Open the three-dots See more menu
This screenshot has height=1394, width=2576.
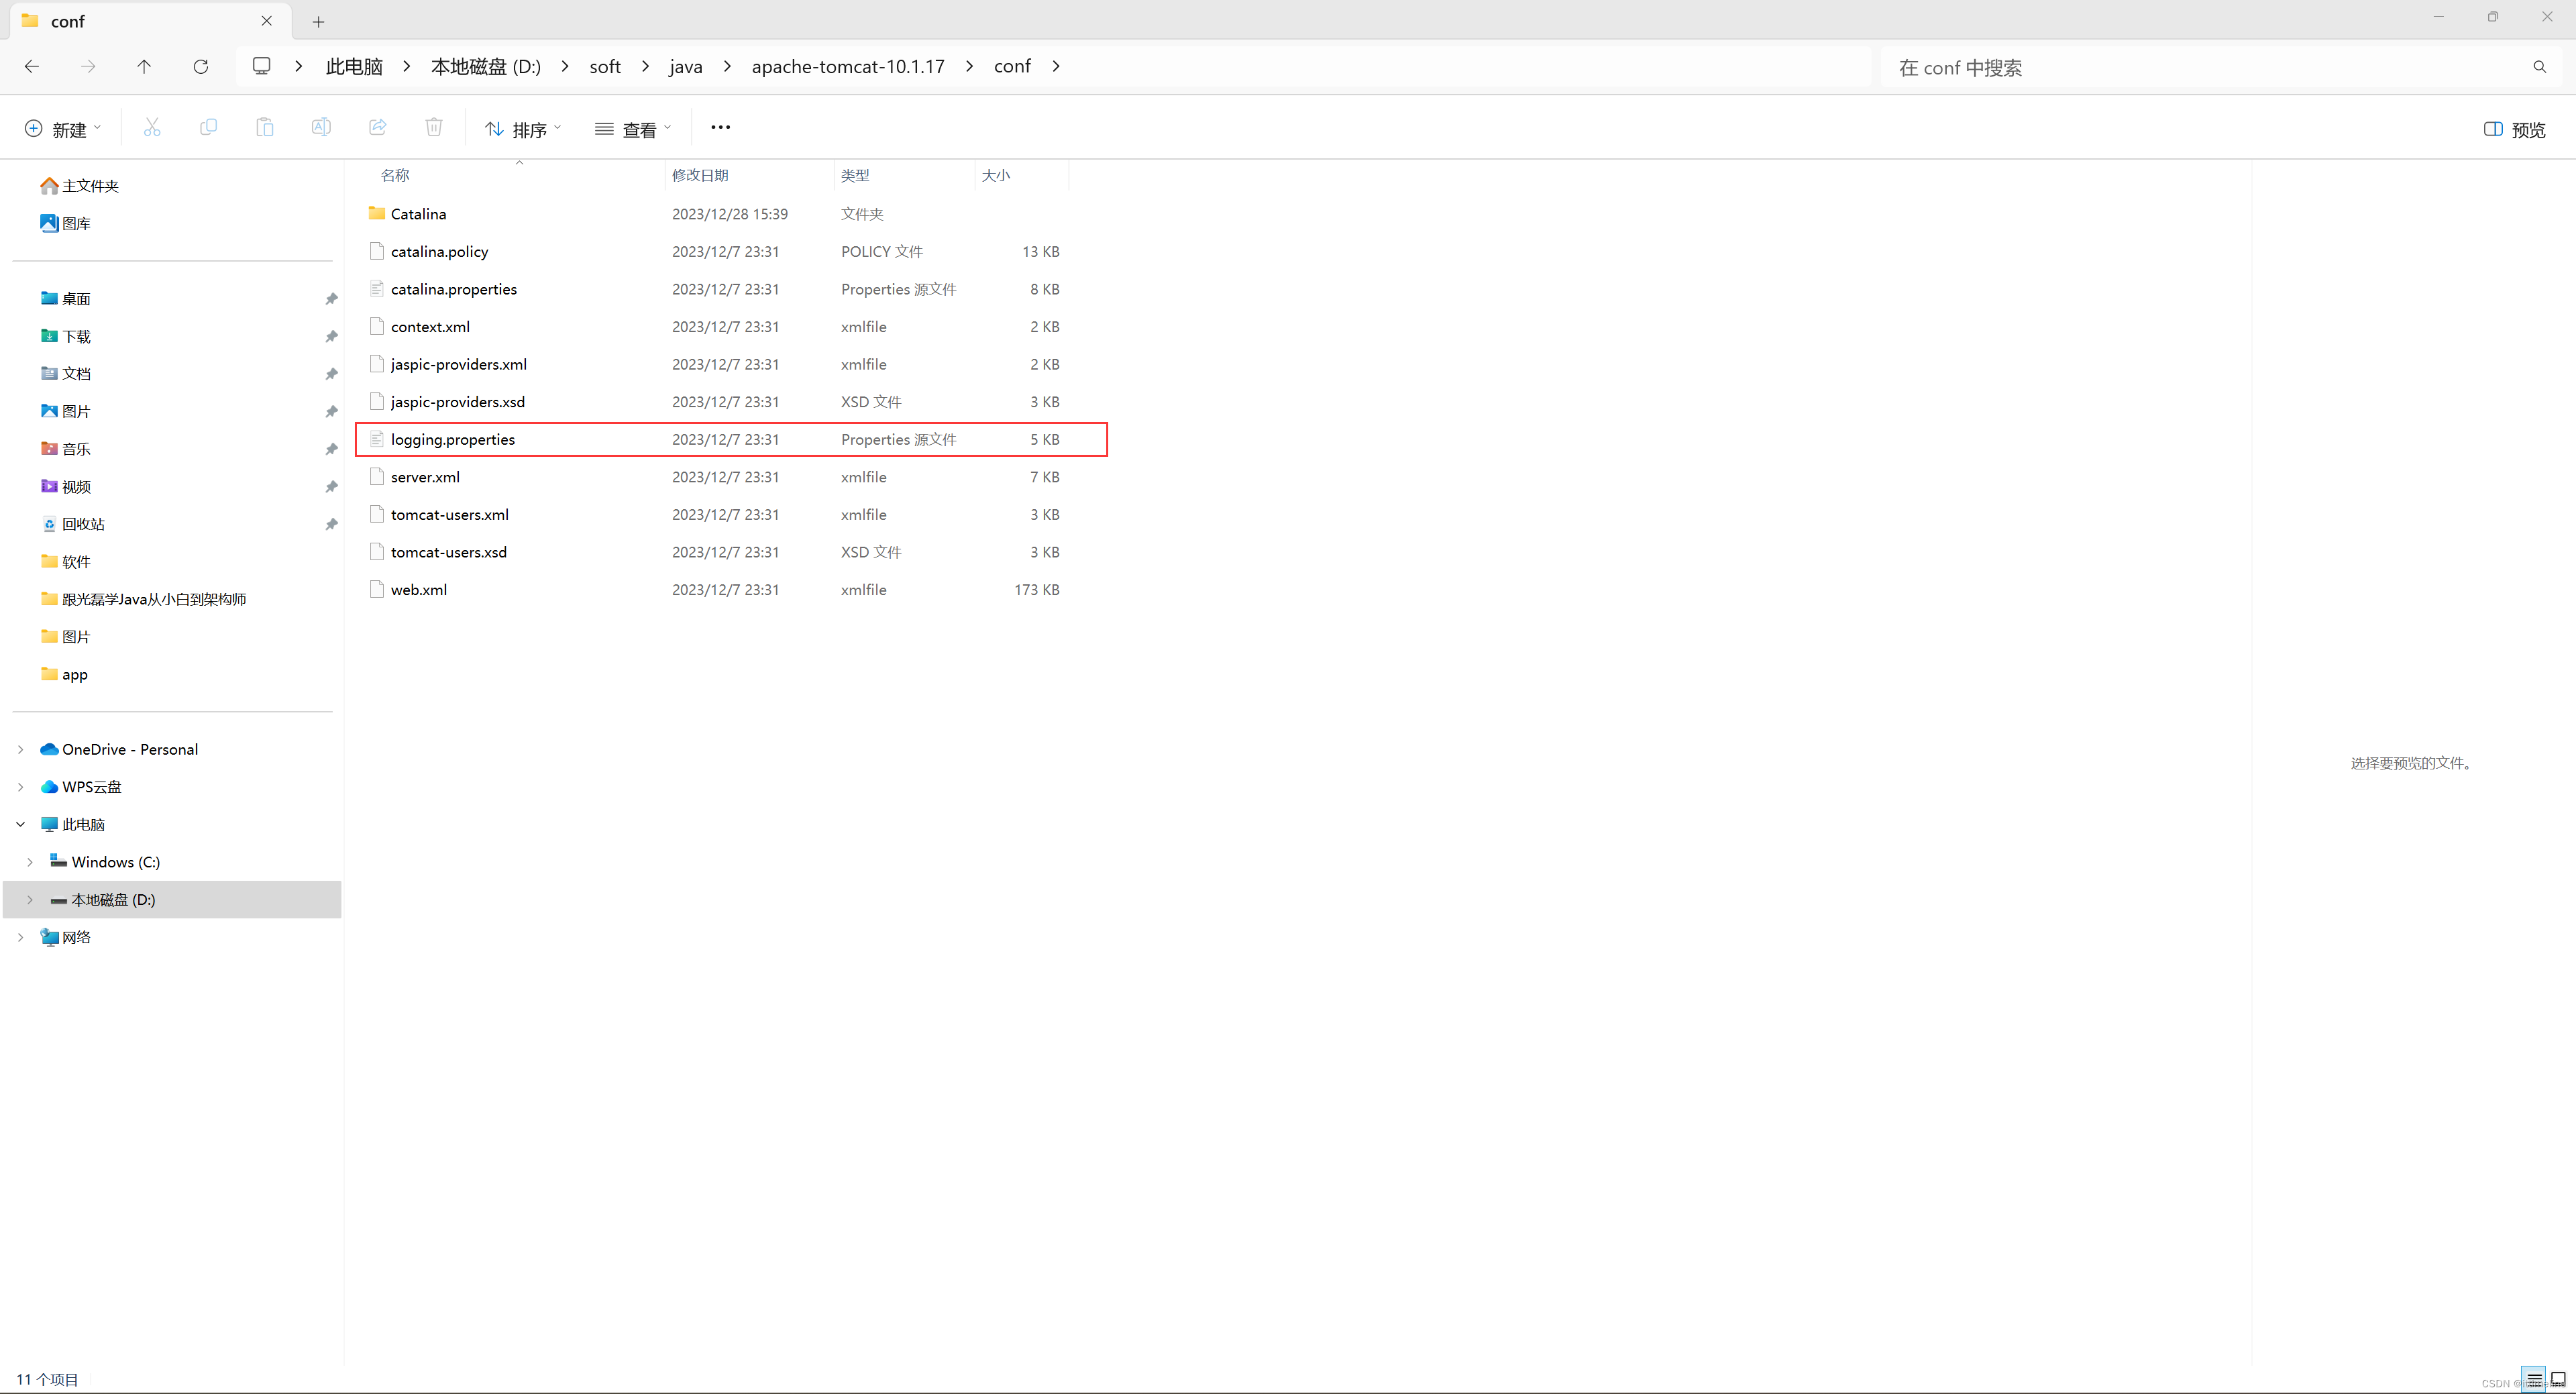click(720, 127)
